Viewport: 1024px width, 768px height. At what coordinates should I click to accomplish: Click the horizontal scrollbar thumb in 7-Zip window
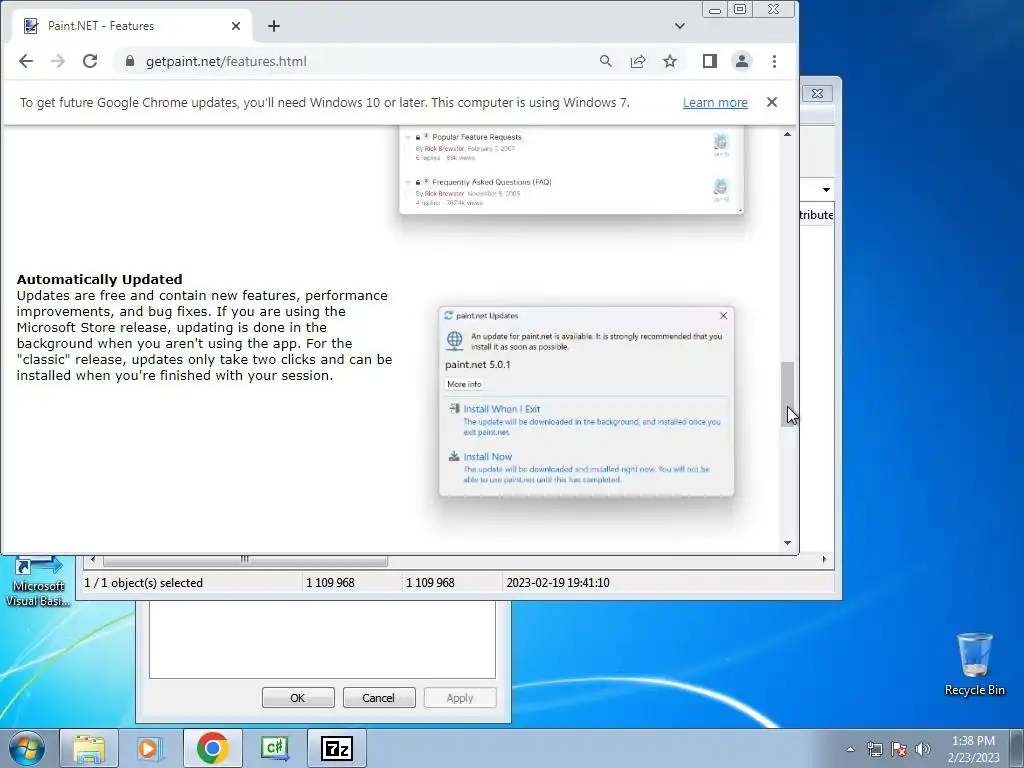tap(245, 560)
